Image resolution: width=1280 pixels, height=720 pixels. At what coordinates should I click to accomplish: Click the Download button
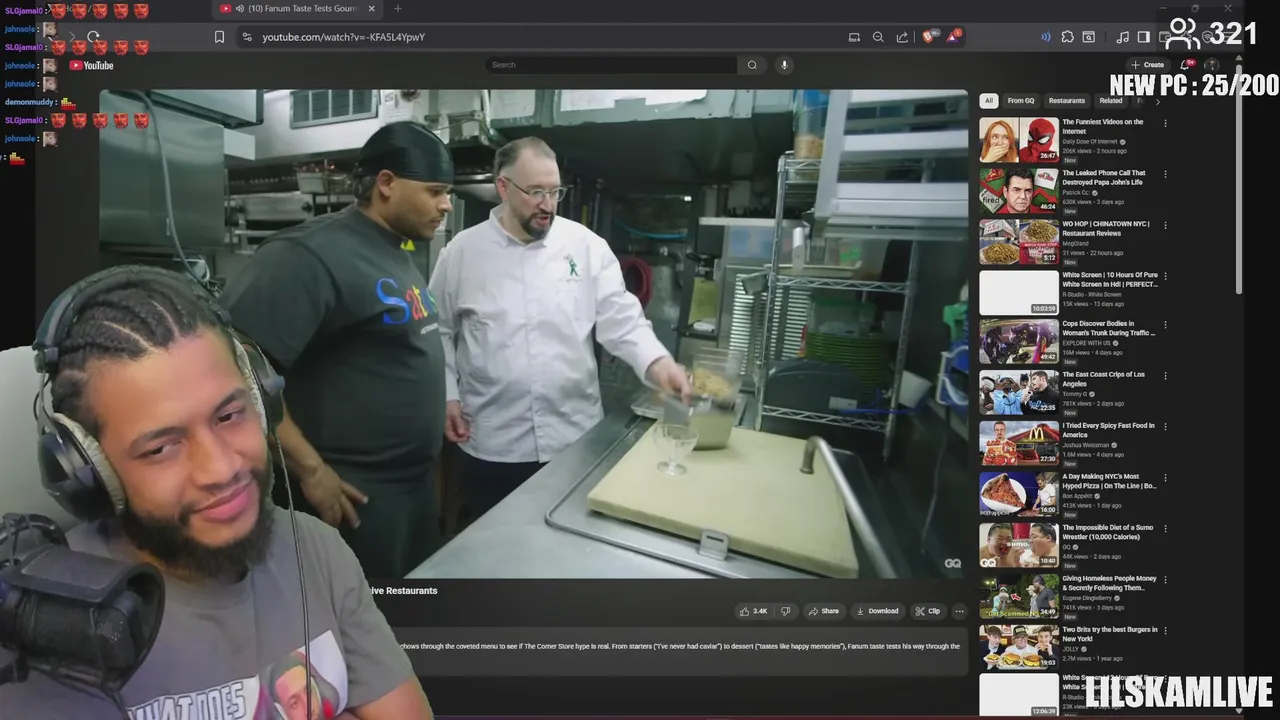pyautogui.click(x=877, y=611)
